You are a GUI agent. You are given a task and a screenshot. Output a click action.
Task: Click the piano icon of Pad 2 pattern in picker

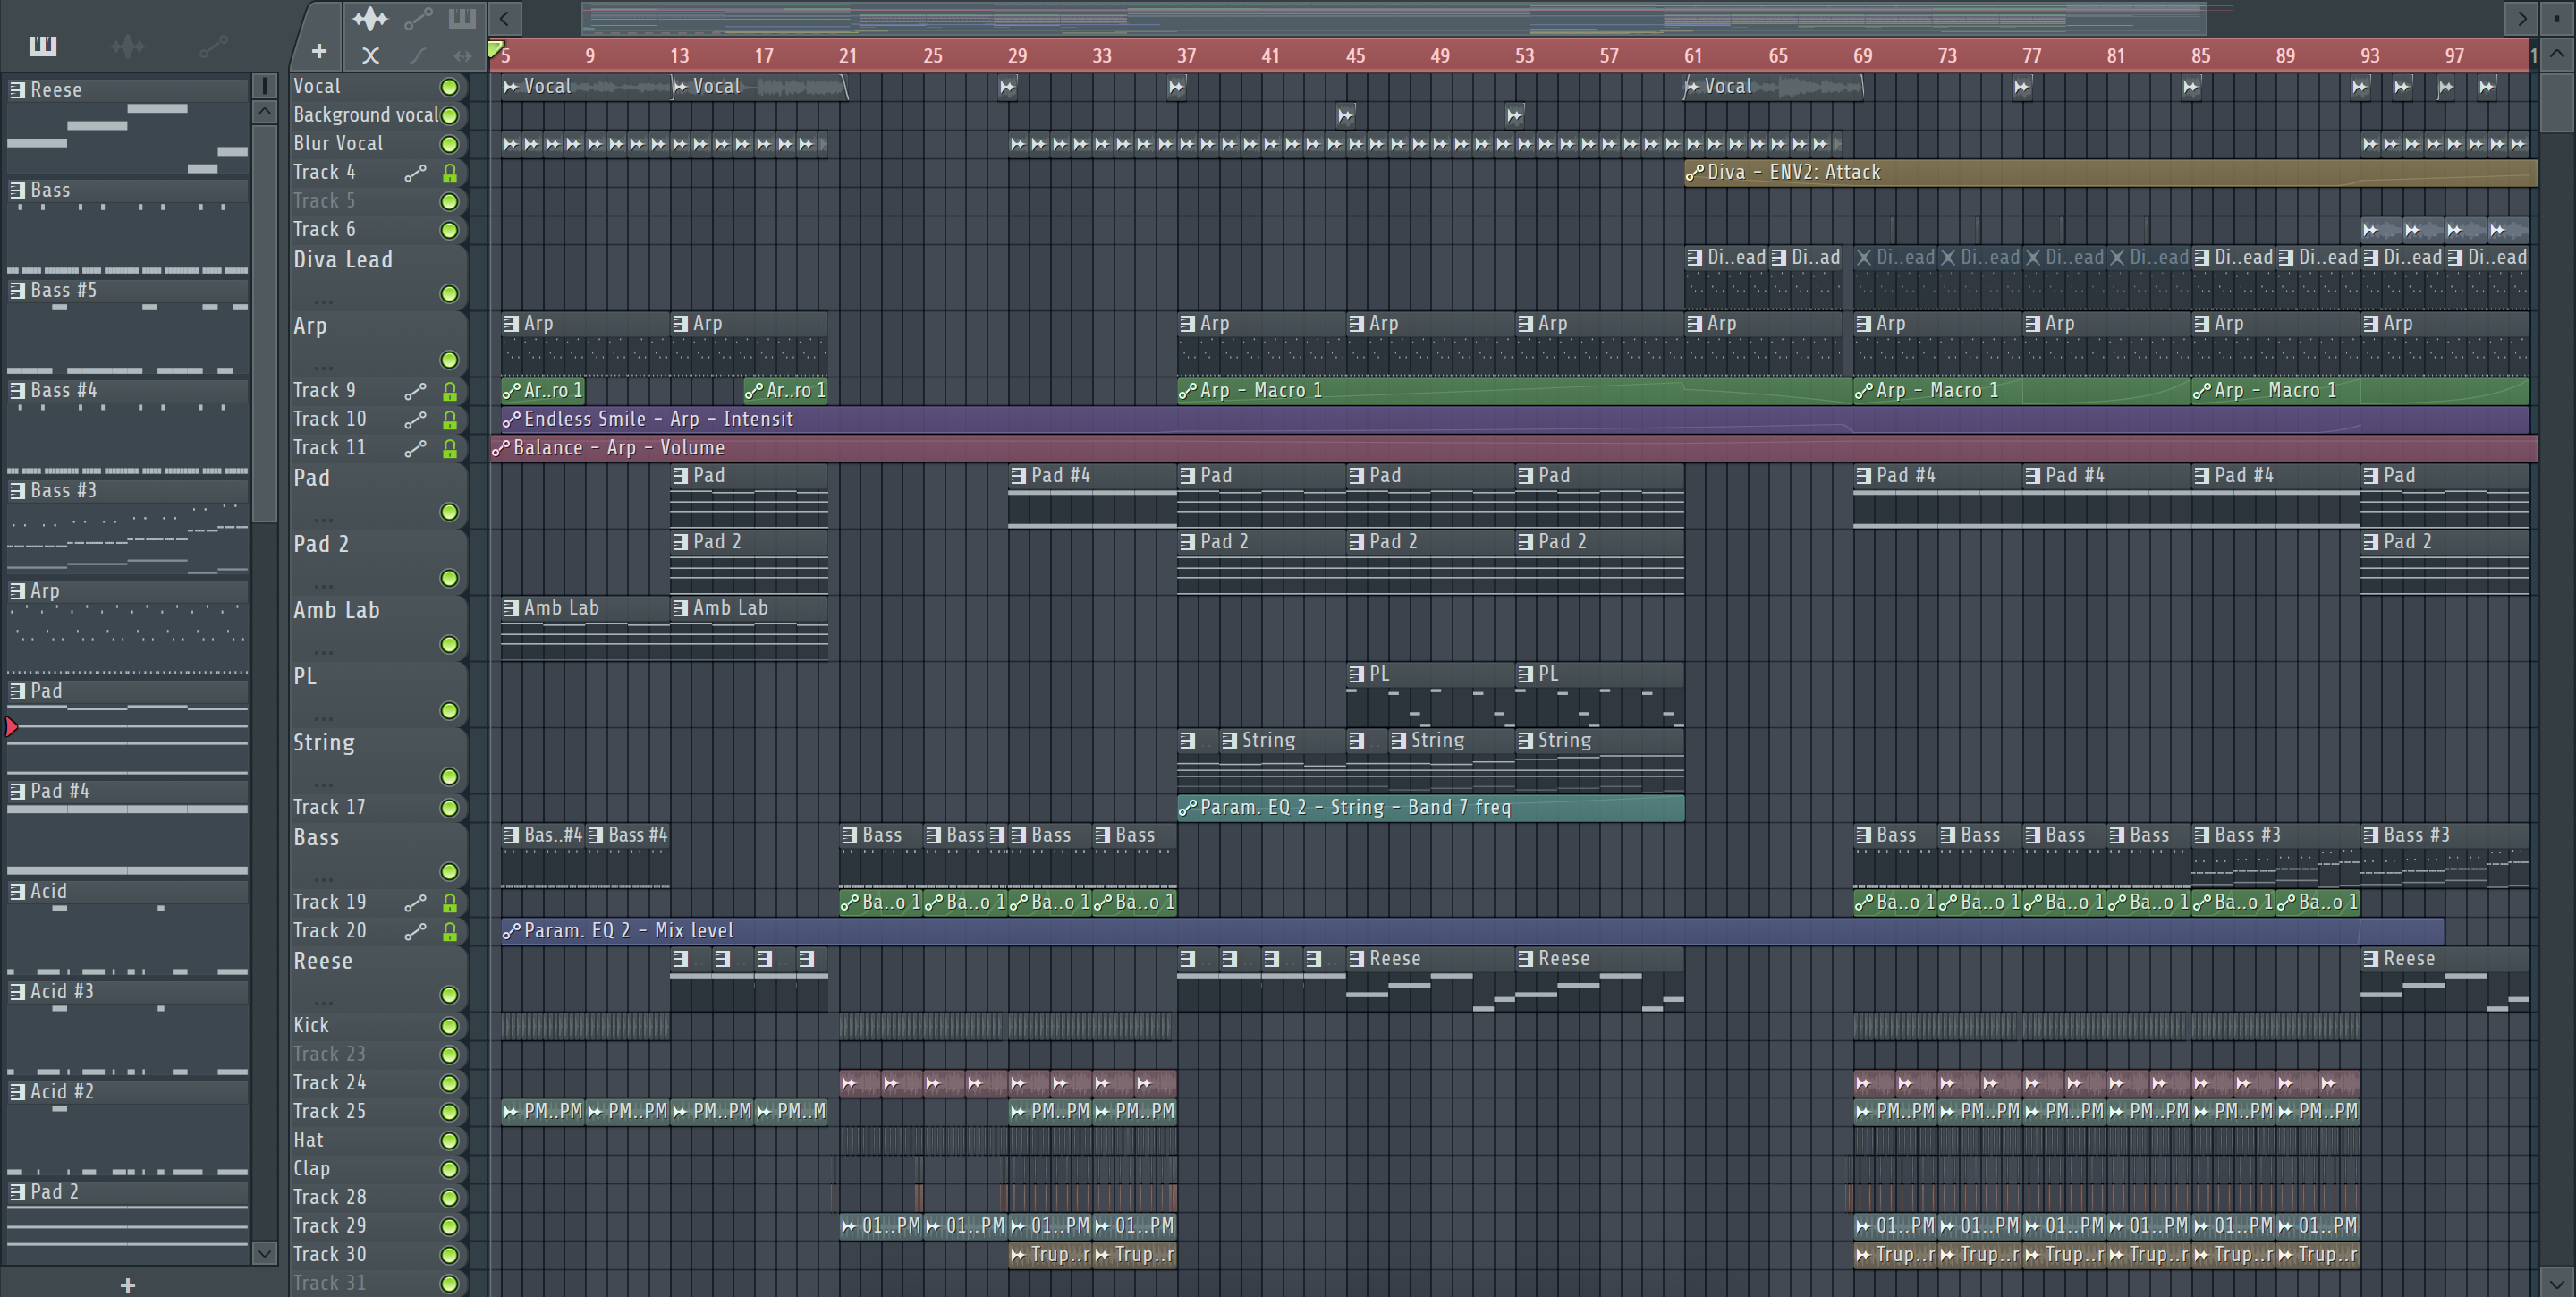coord(17,1192)
